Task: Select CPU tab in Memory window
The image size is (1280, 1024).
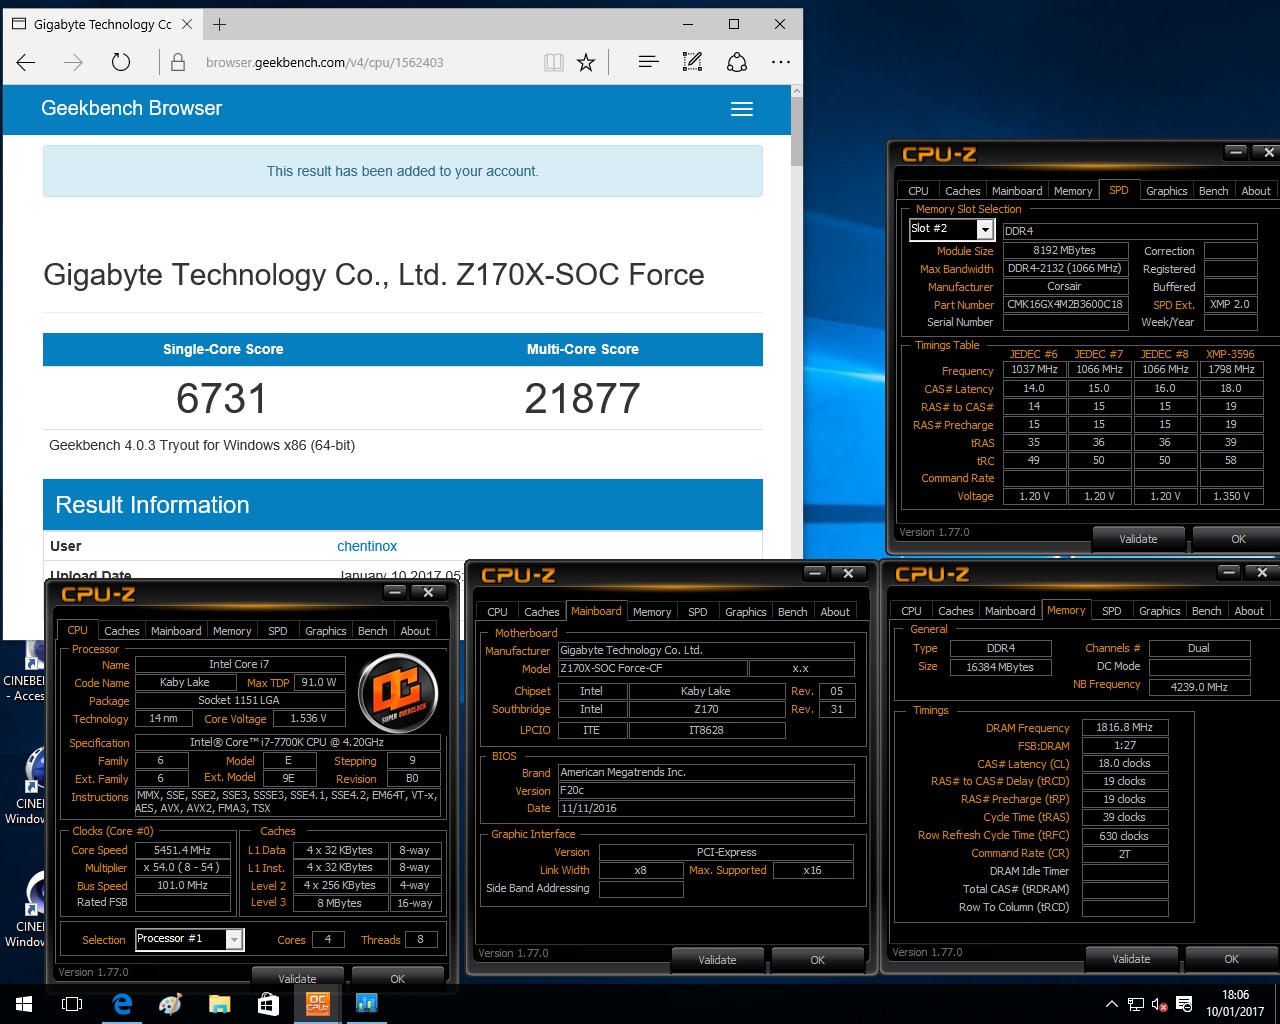Action: pyautogui.click(x=911, y=611)
